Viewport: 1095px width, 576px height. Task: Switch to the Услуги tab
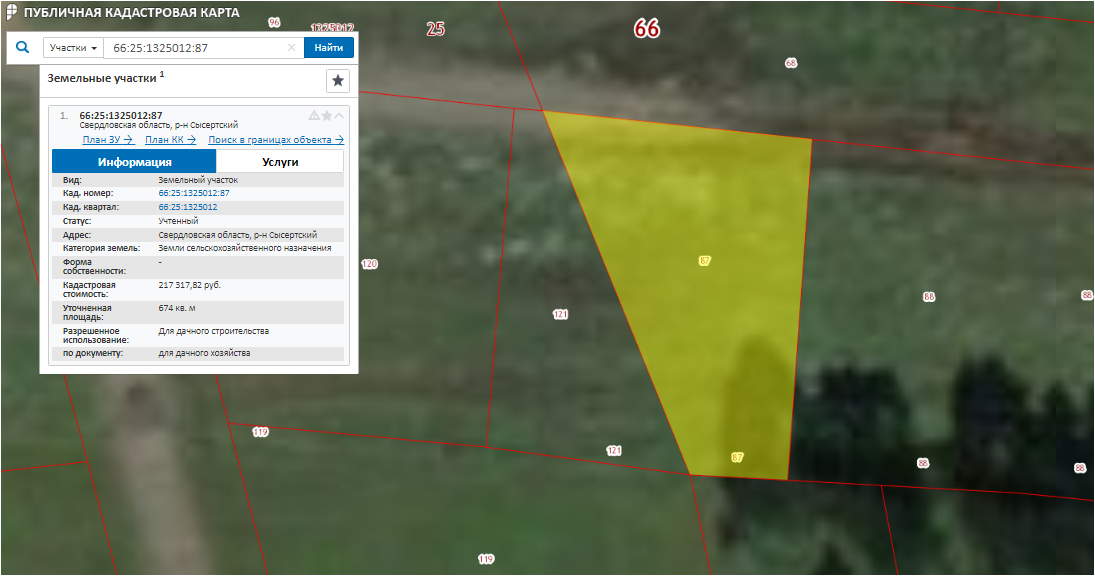click(x=280, y=162)
